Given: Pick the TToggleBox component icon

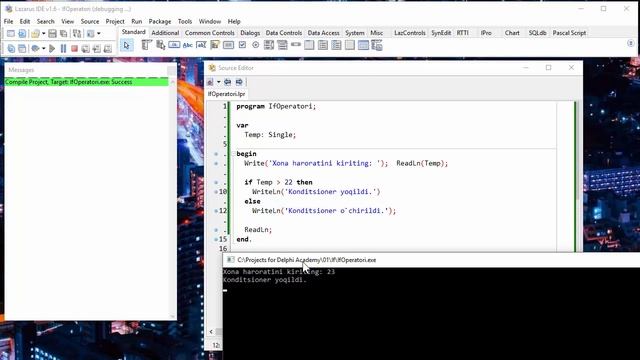Looking at the screenshot, I should click(x=228, y=45).
